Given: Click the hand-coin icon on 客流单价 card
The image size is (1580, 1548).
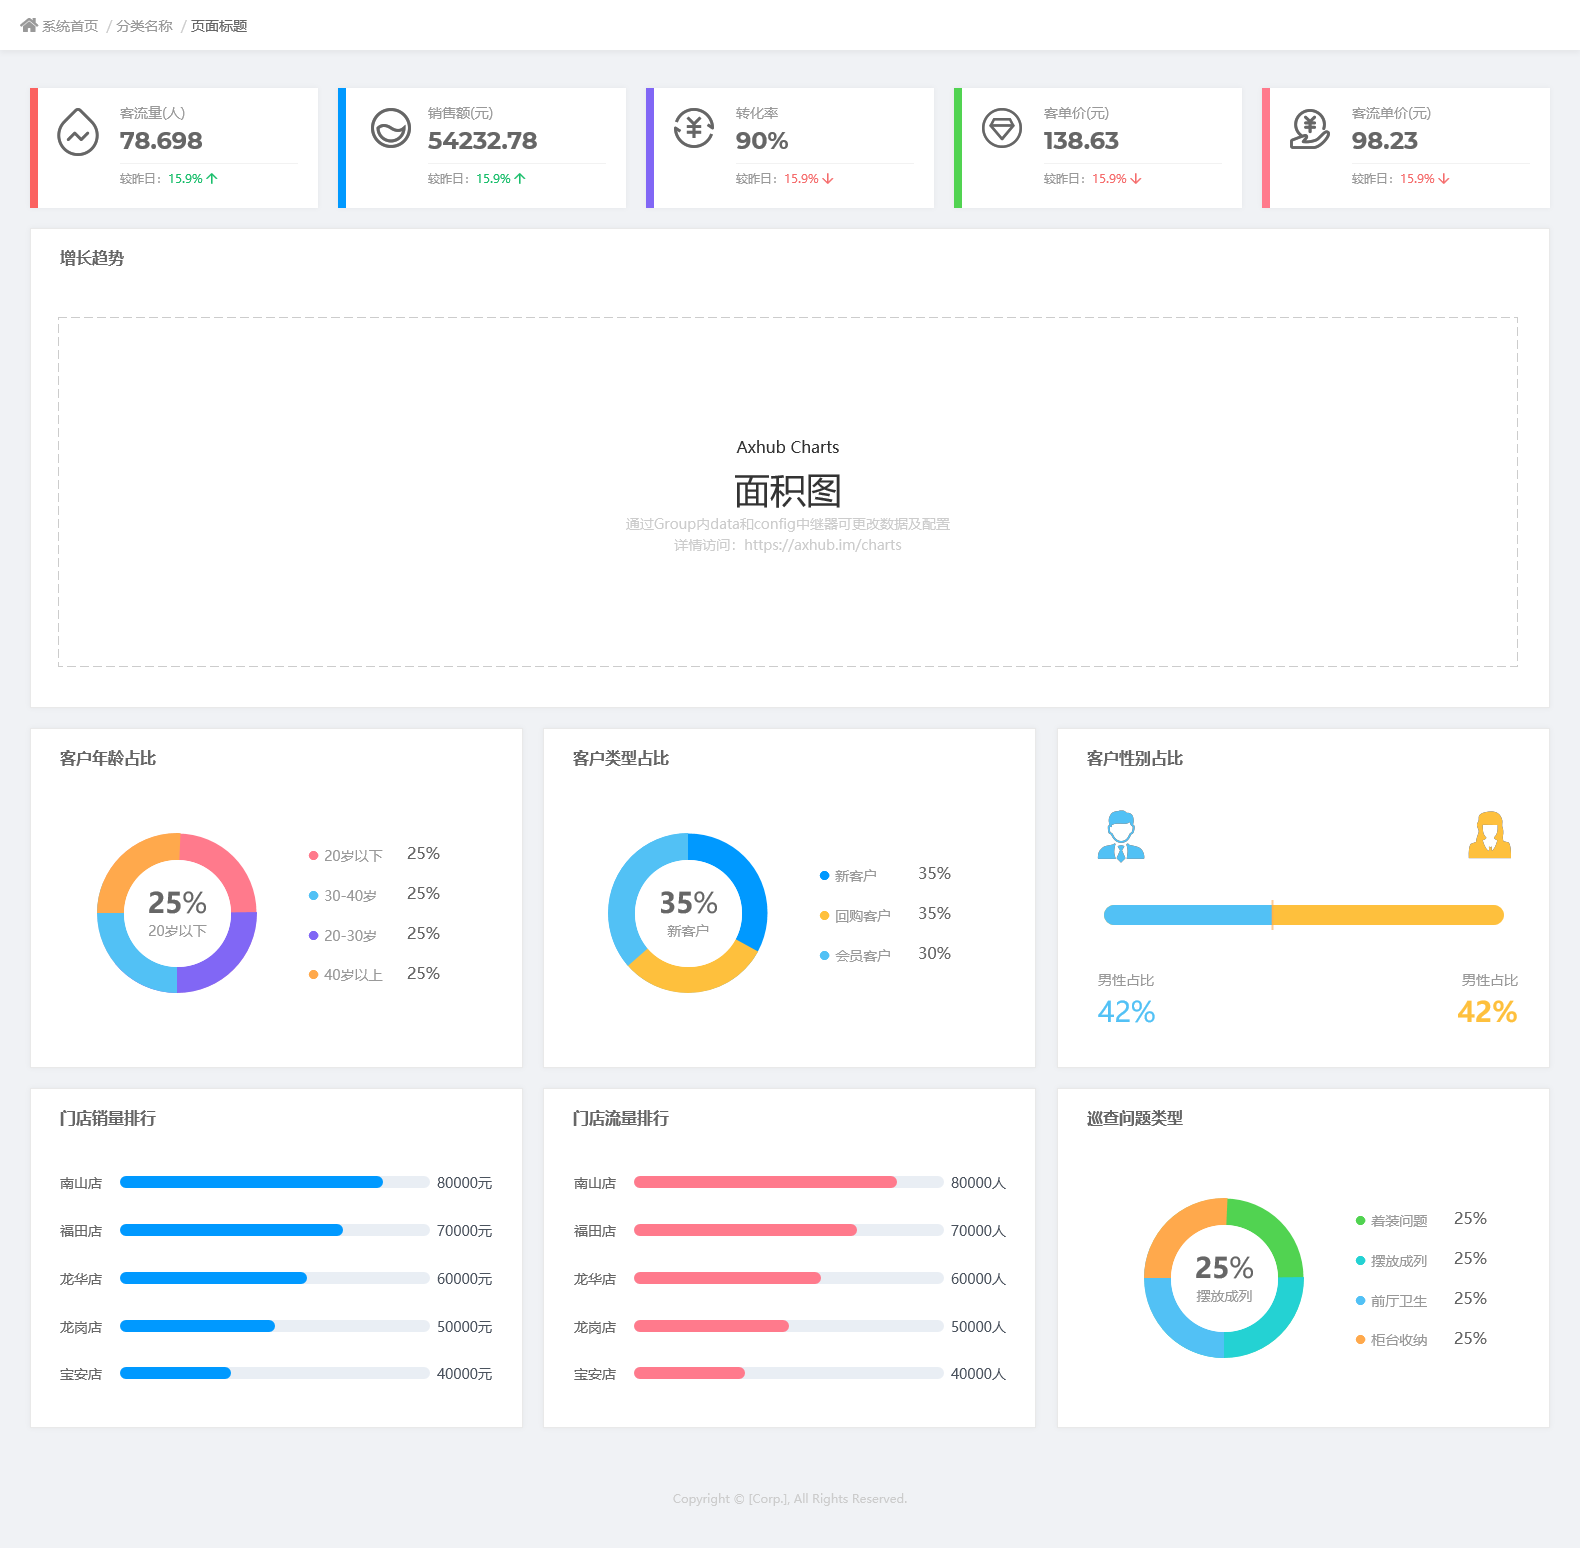Looking at the screenshot, I should pyautogui.click(x=1310, y=129).
